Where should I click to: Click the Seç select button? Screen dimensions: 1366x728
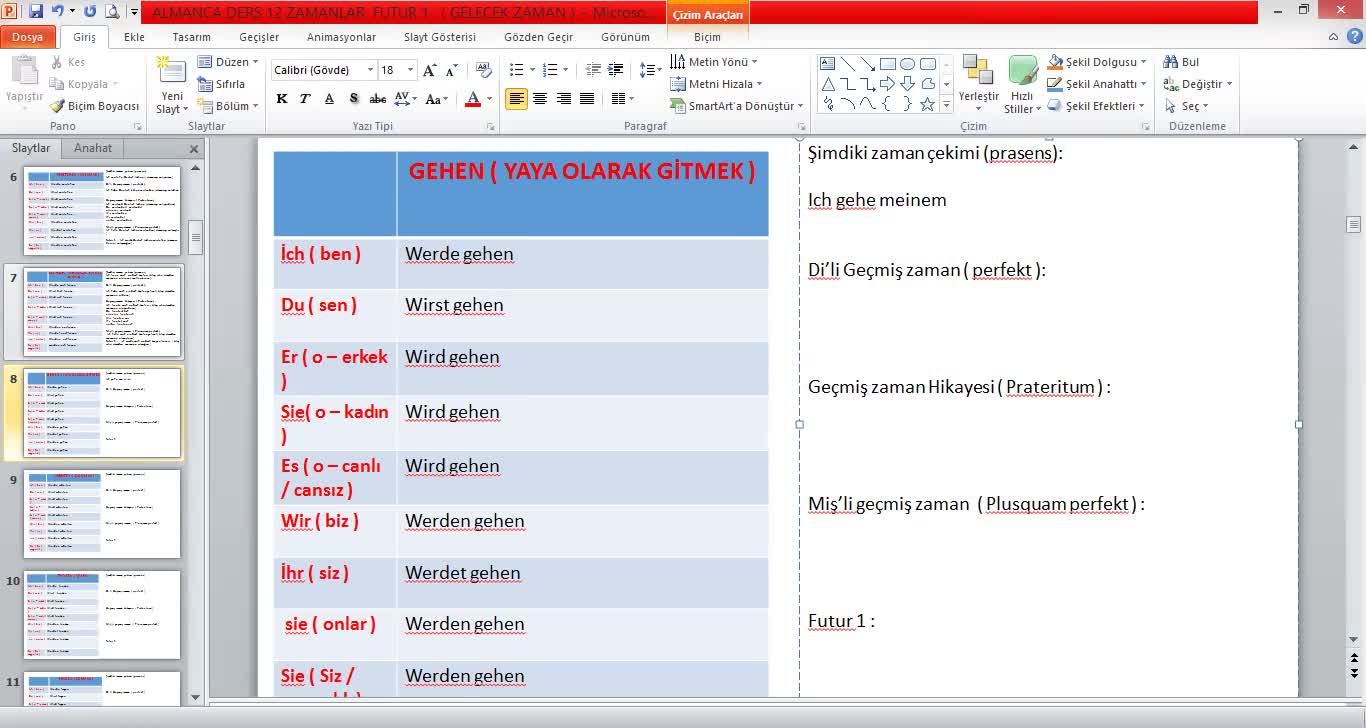1187,106
